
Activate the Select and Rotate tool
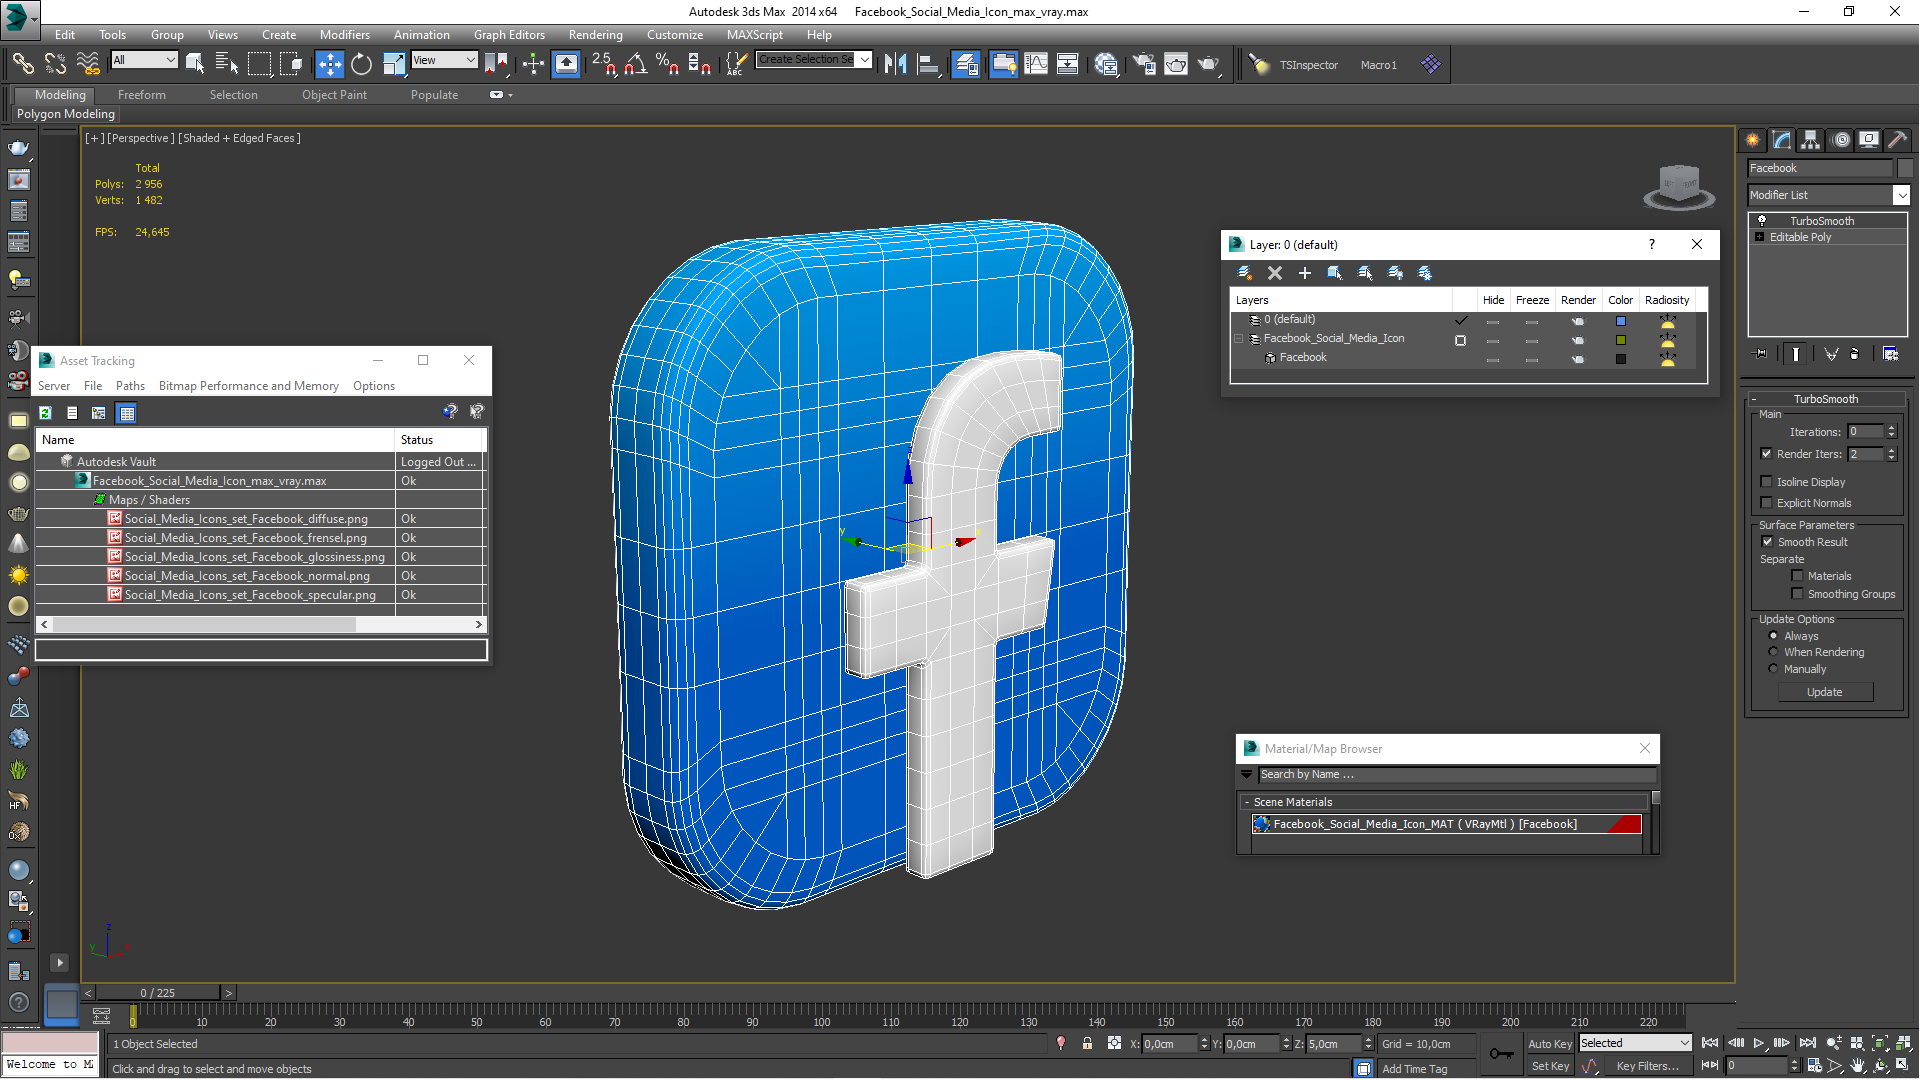pyautogui.click(x=361, y=64)
